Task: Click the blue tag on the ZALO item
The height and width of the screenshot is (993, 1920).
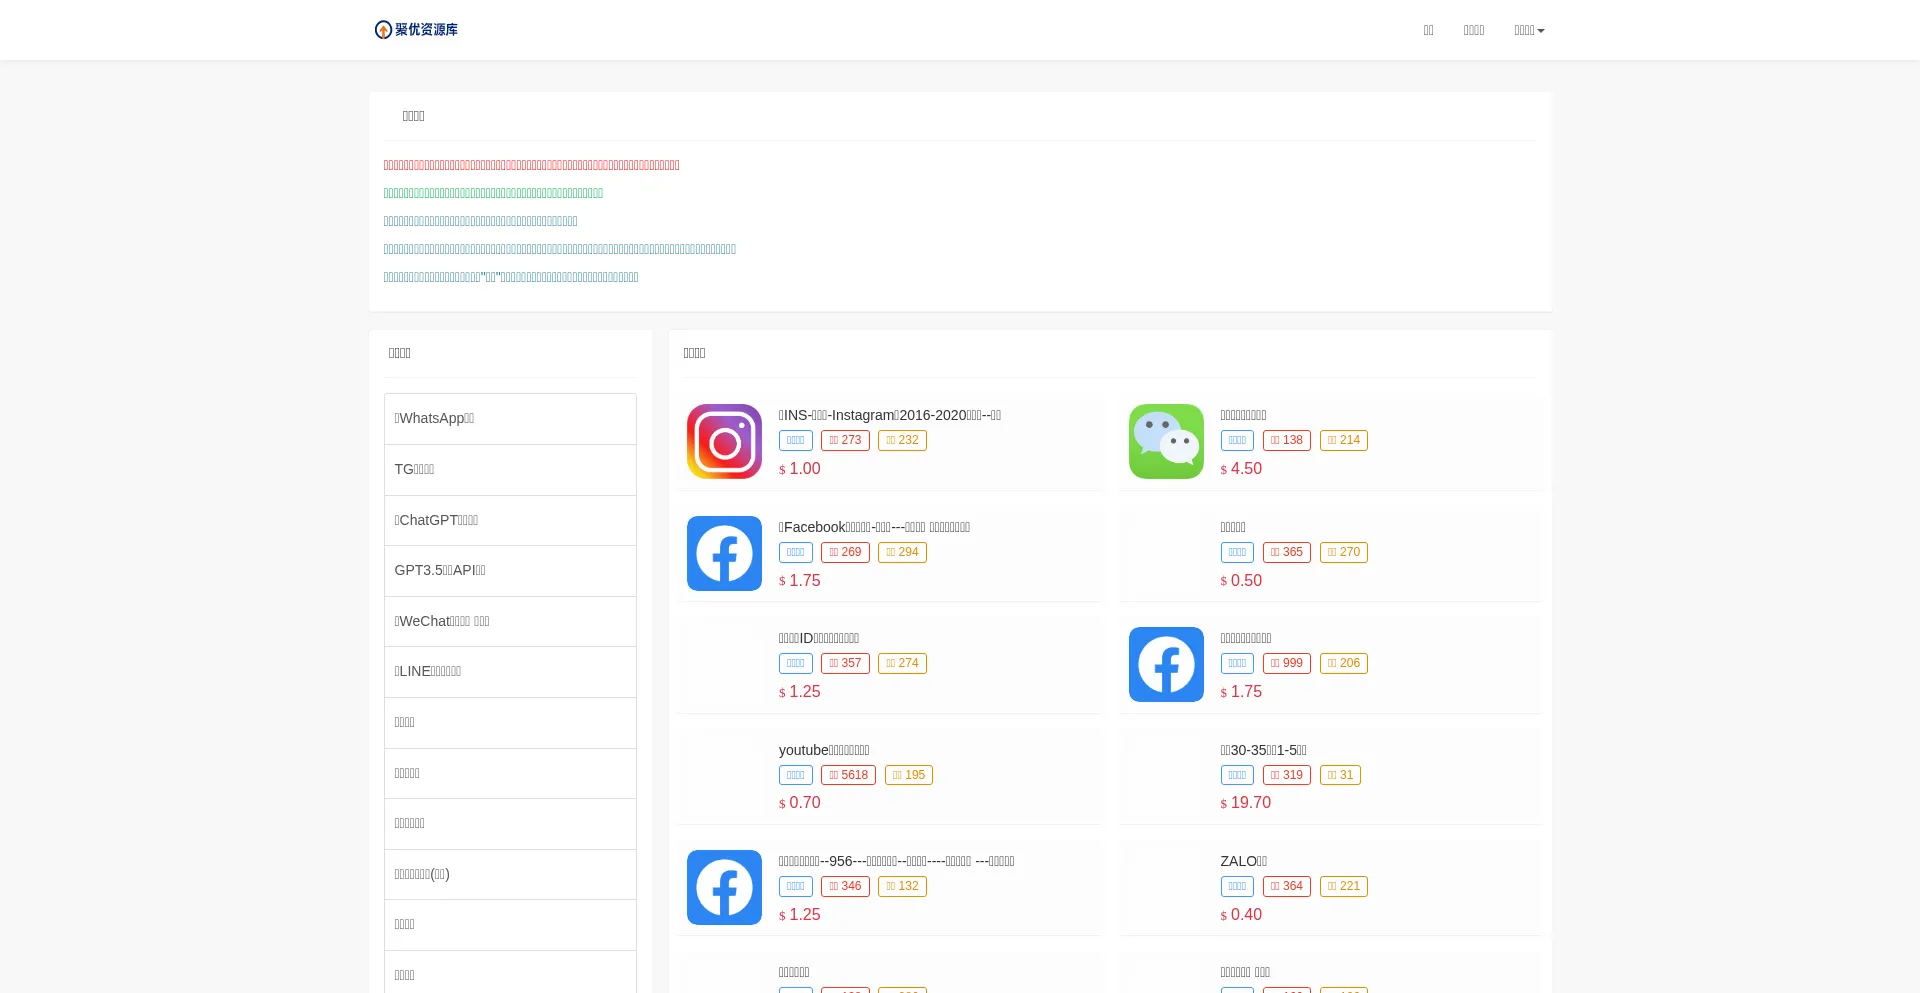Action: 1237,886
